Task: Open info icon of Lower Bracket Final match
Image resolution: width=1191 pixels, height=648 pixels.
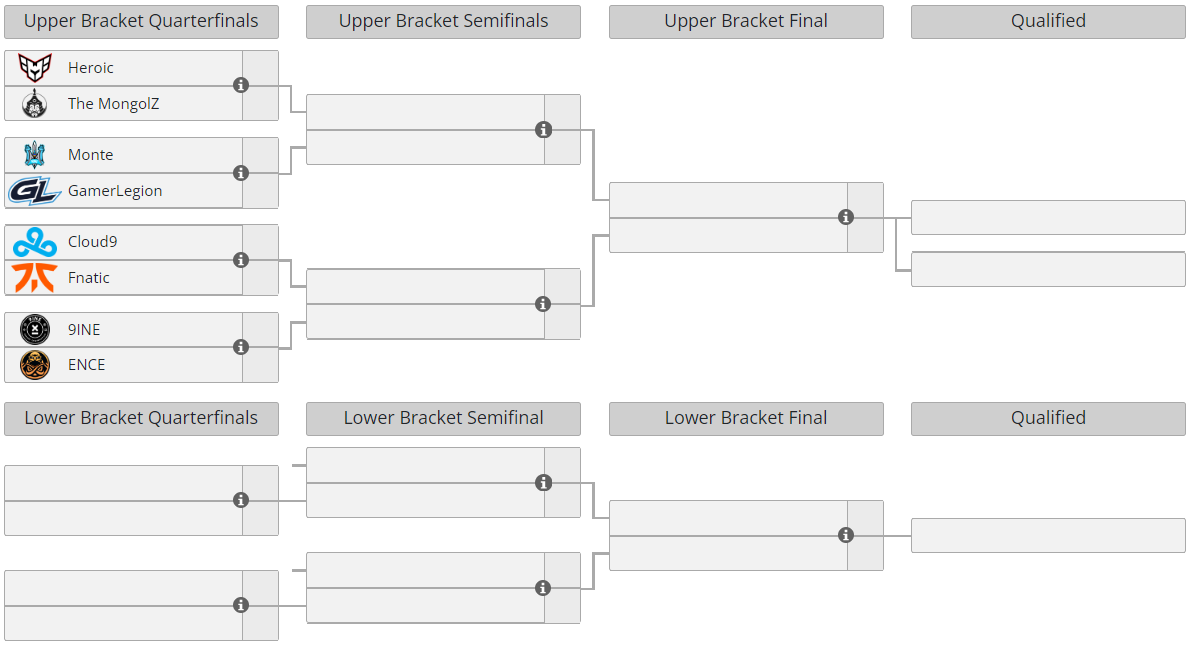Action: click(845, 535)
